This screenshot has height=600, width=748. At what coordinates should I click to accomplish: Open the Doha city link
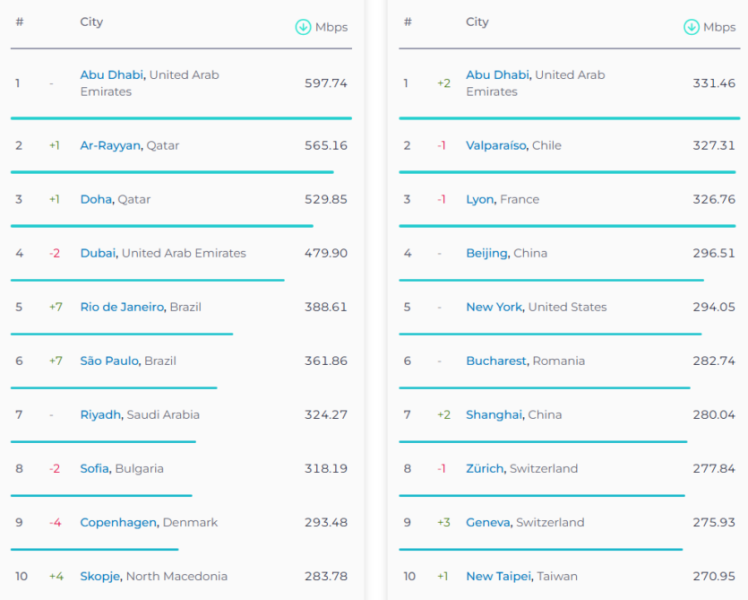[x=96, y=200]
